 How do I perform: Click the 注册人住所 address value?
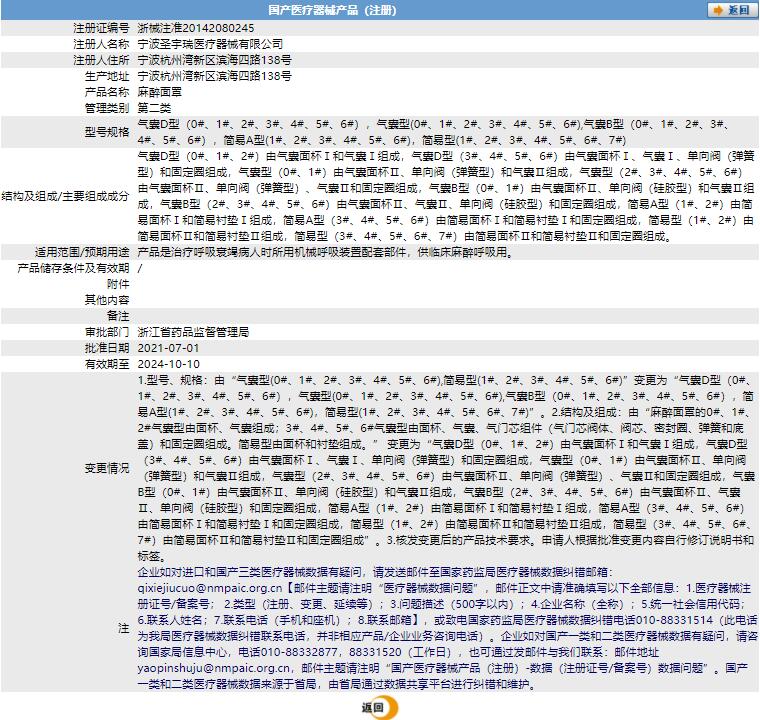pos(215,60)
